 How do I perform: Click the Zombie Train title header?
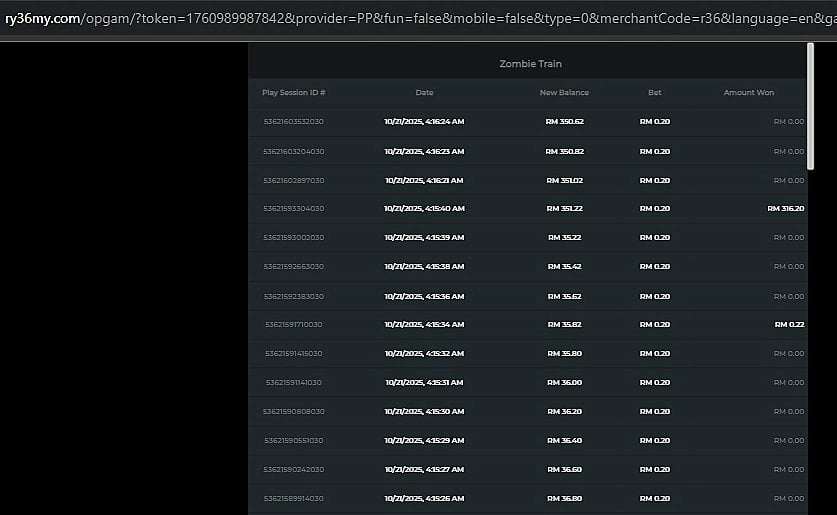pos(530,64)
